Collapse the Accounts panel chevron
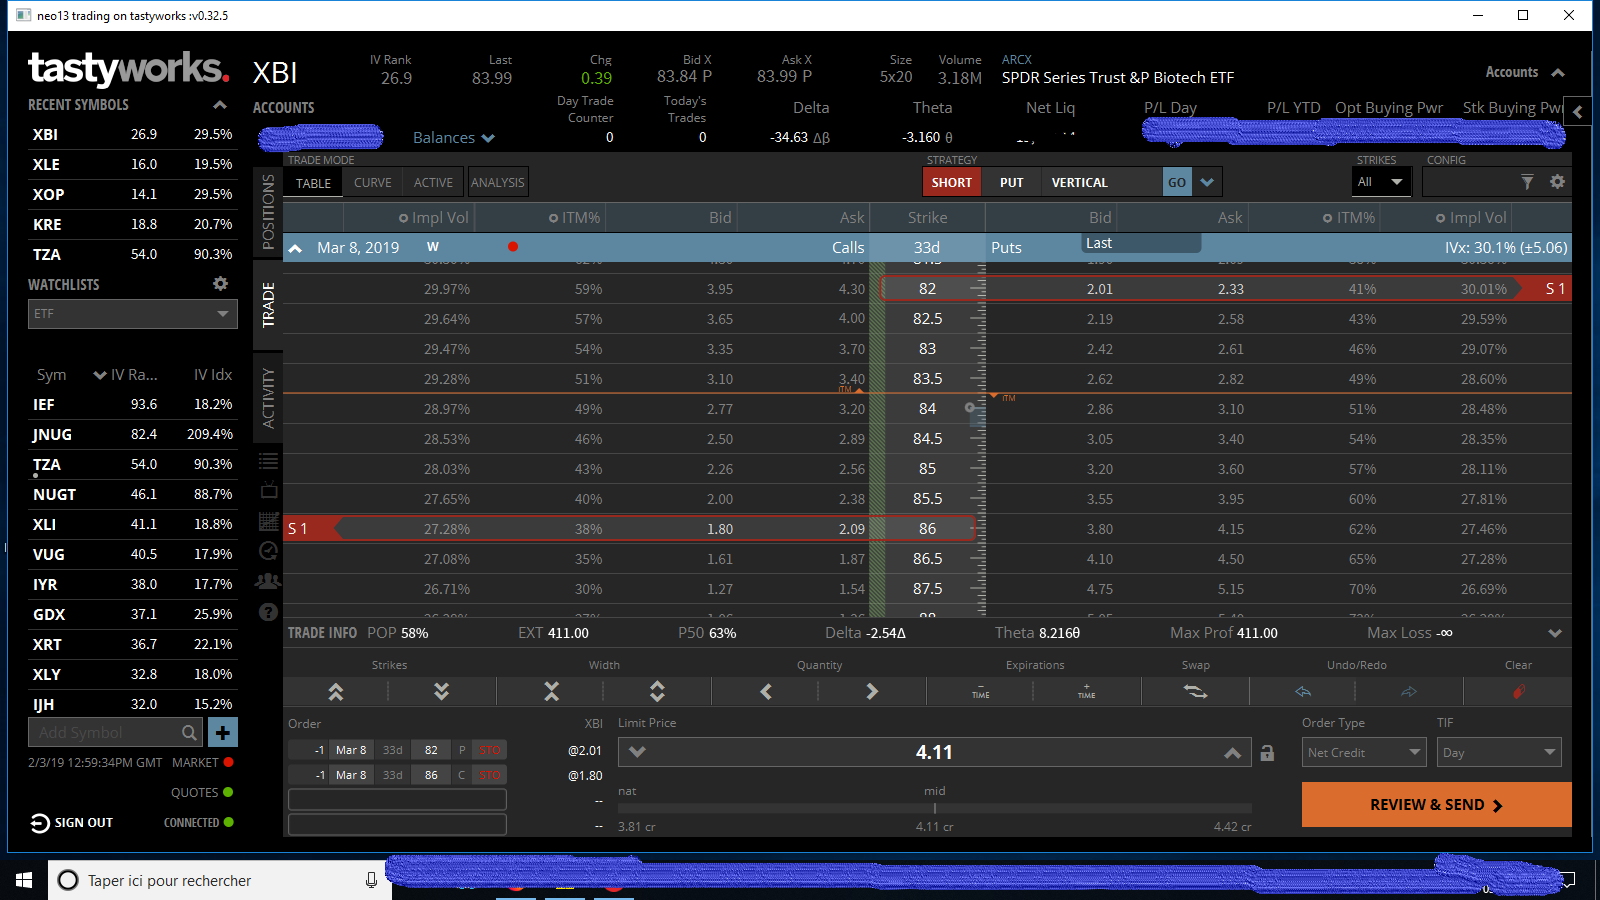 click(1558, 73)
